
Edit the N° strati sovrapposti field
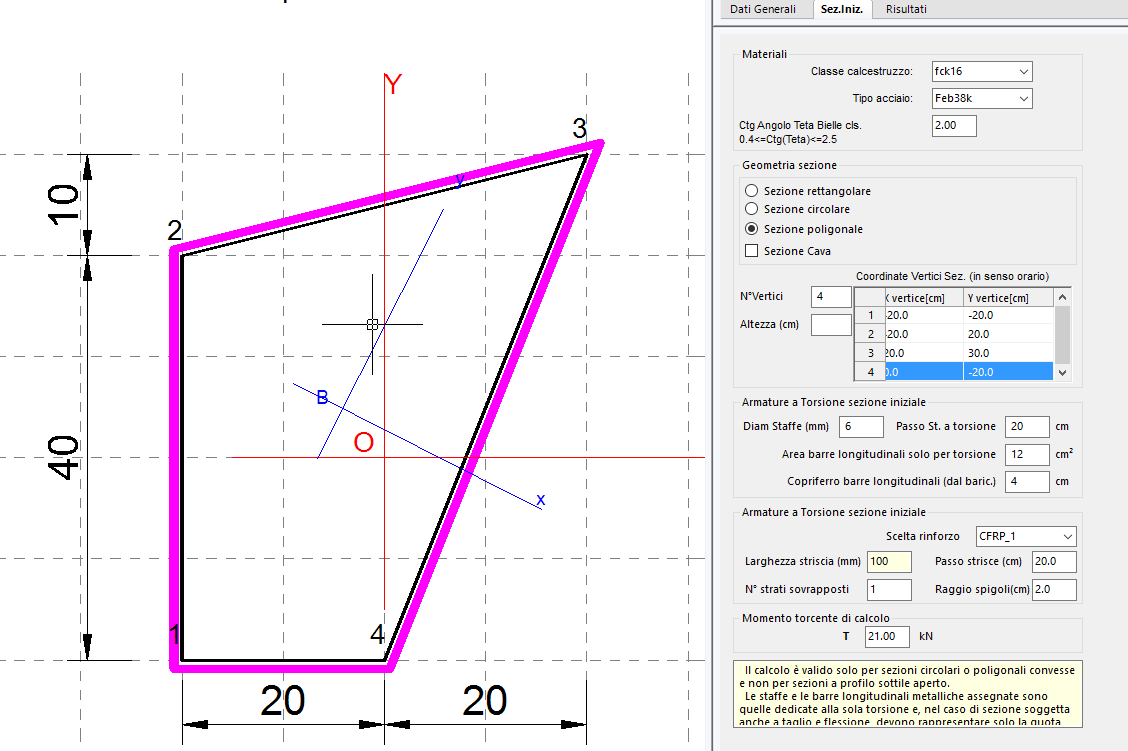tap(889, 590)
